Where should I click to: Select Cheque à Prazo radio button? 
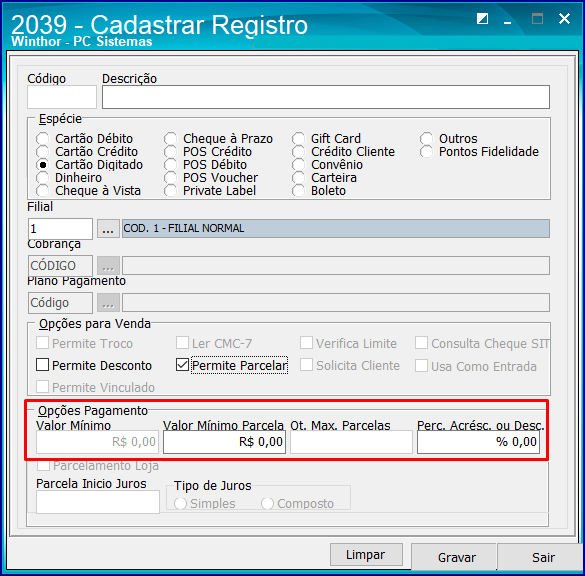(x=171, y=138)
